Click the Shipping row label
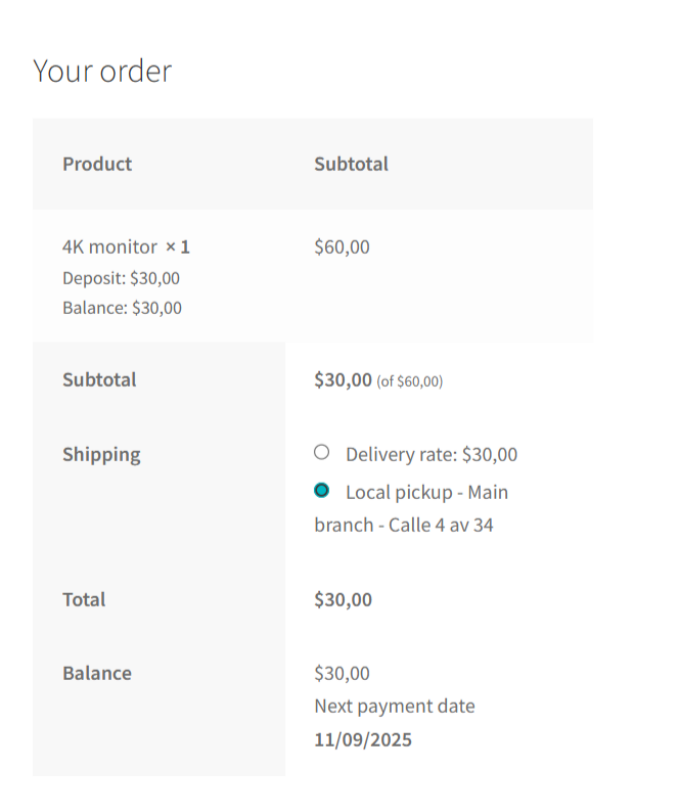This screenshot has width=680, height=804. coord(101,455)
